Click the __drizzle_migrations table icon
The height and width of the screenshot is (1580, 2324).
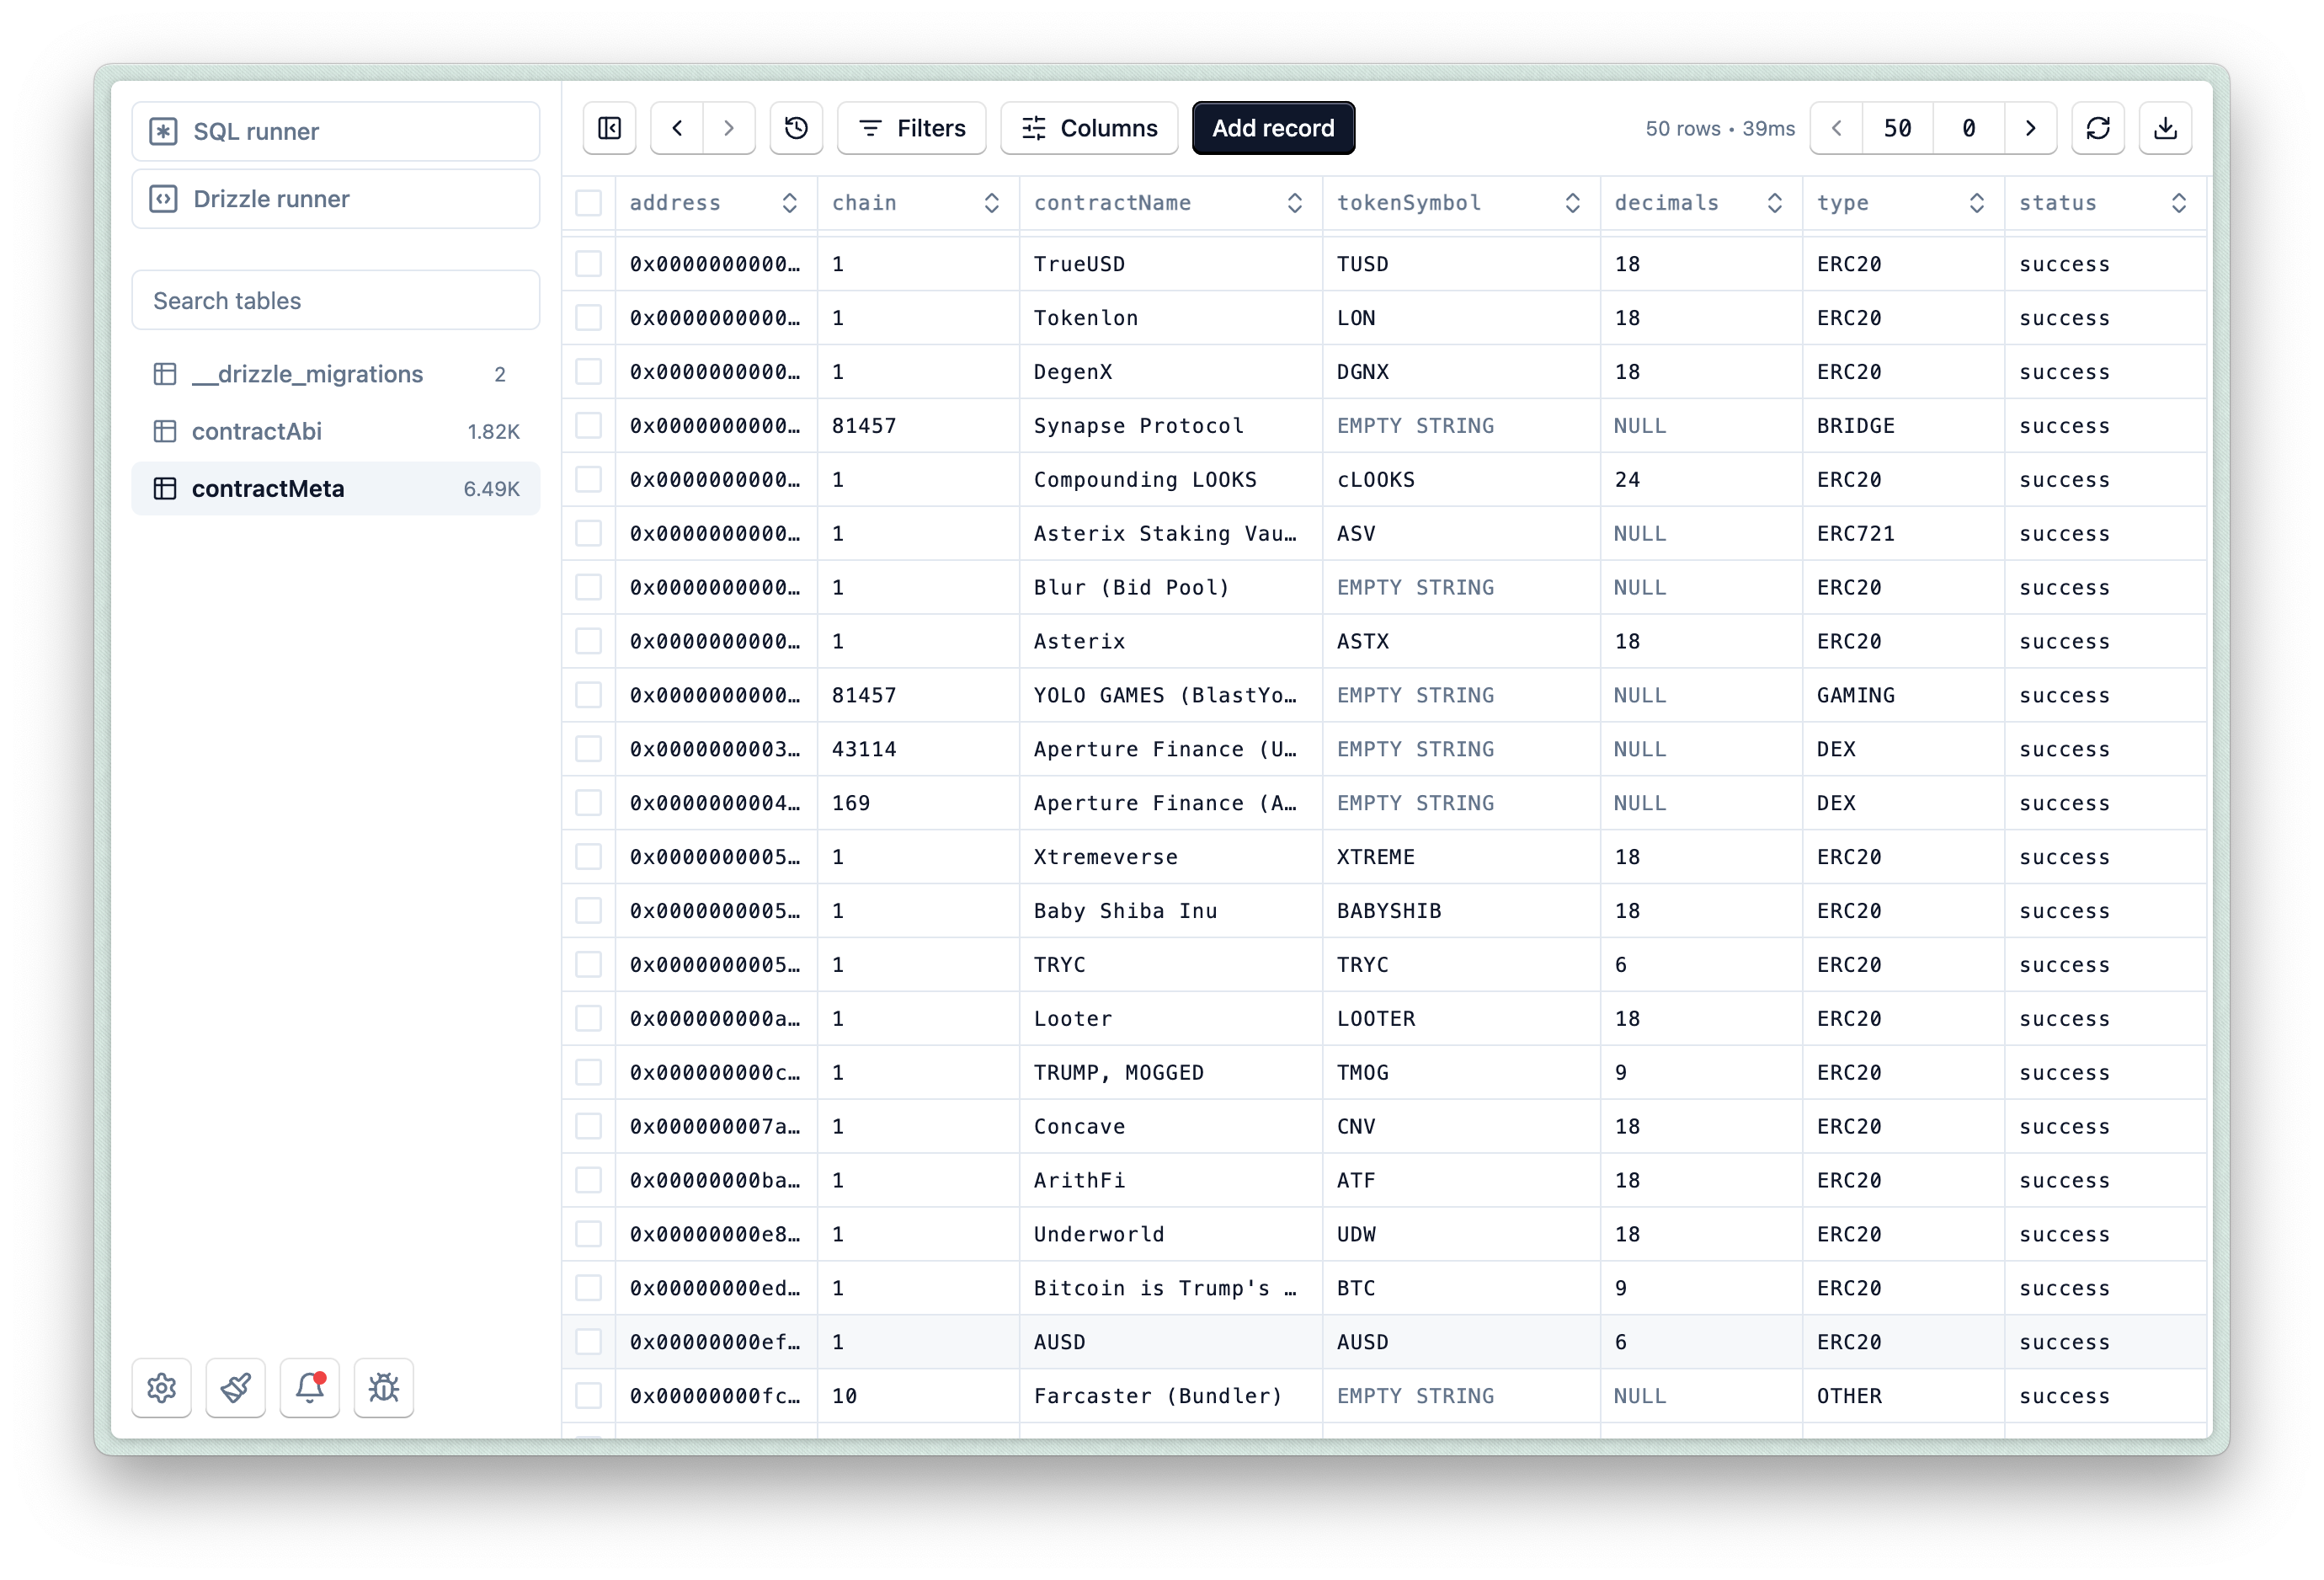(x=165, y=374)
